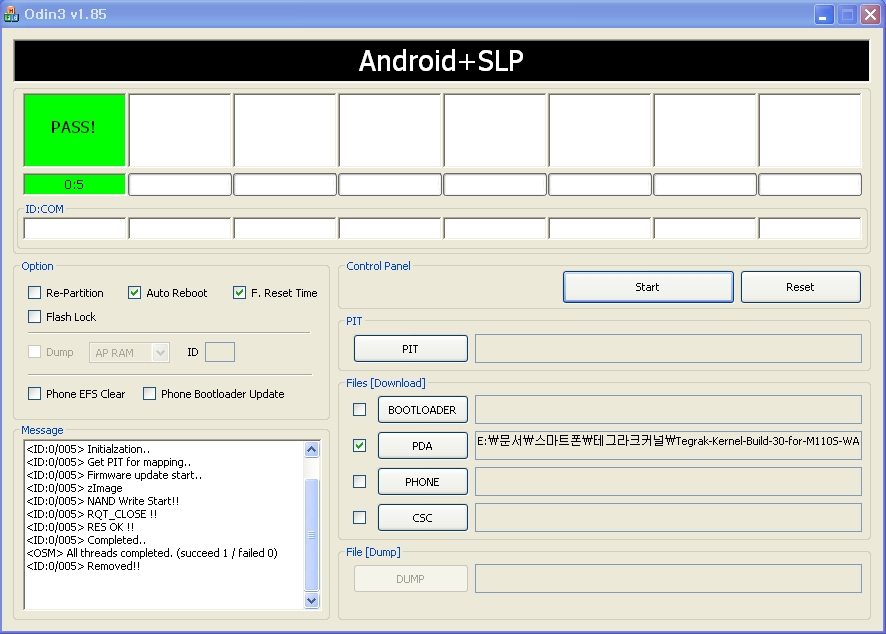Click the Message log scroll-down arrow
Viewport: 886px width, 634px height.
tap(311, 601)
